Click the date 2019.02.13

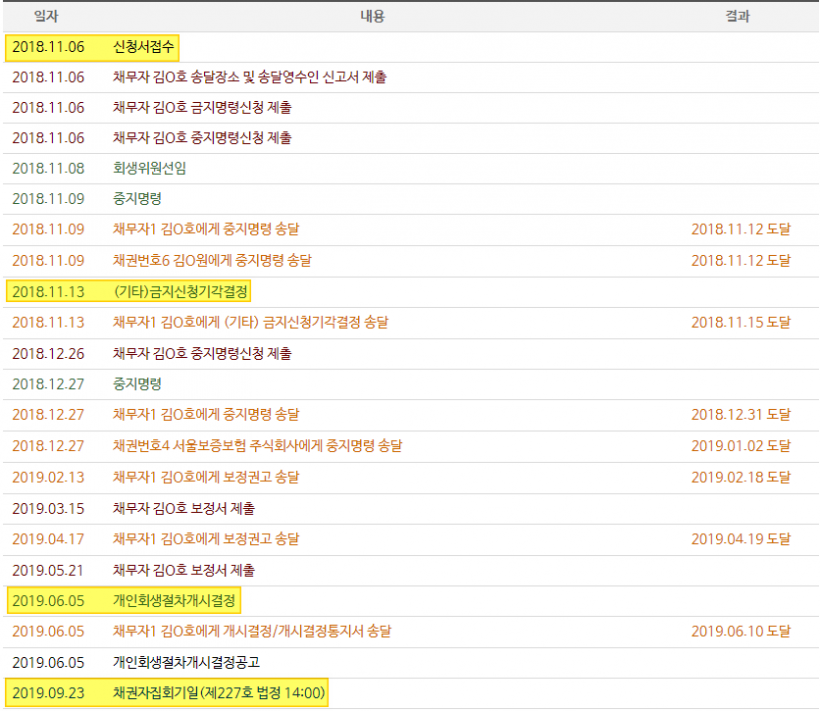pyautogui.click(x=48, y=477)
